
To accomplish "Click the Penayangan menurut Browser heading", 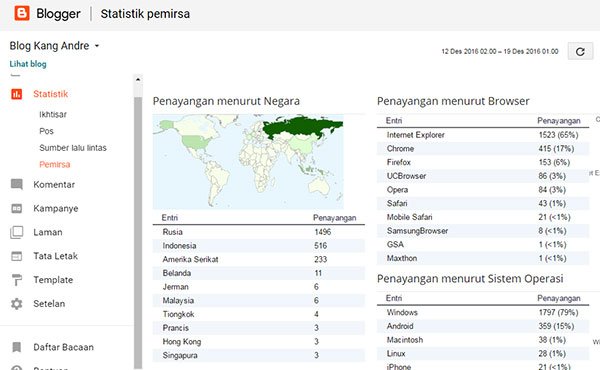I will pos(453,101).
